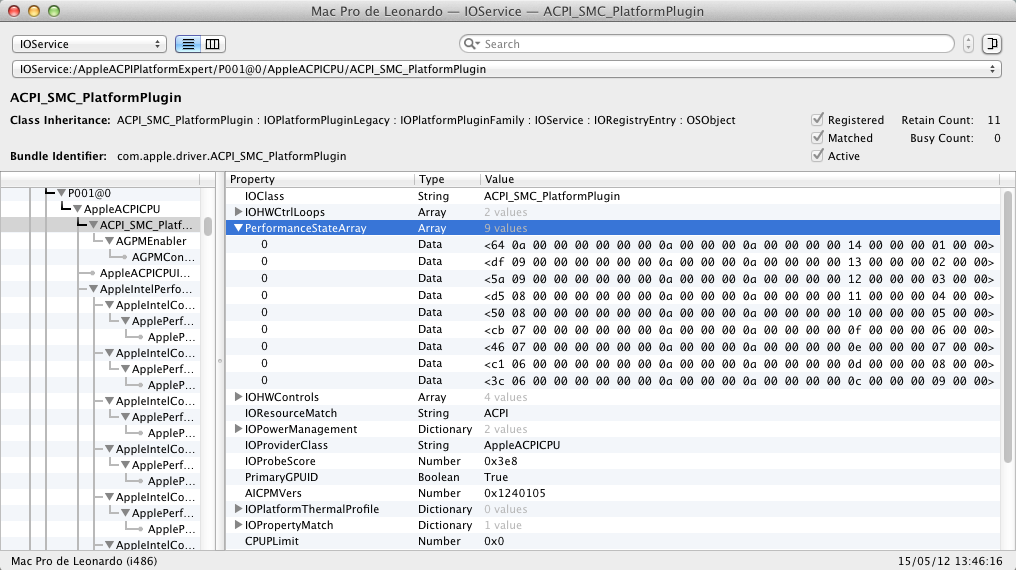Viewport: 1016px width, 570px height.
Task: Collapse the ACPI_SMC_Platf... tree node
Action: tap(93, 225)
